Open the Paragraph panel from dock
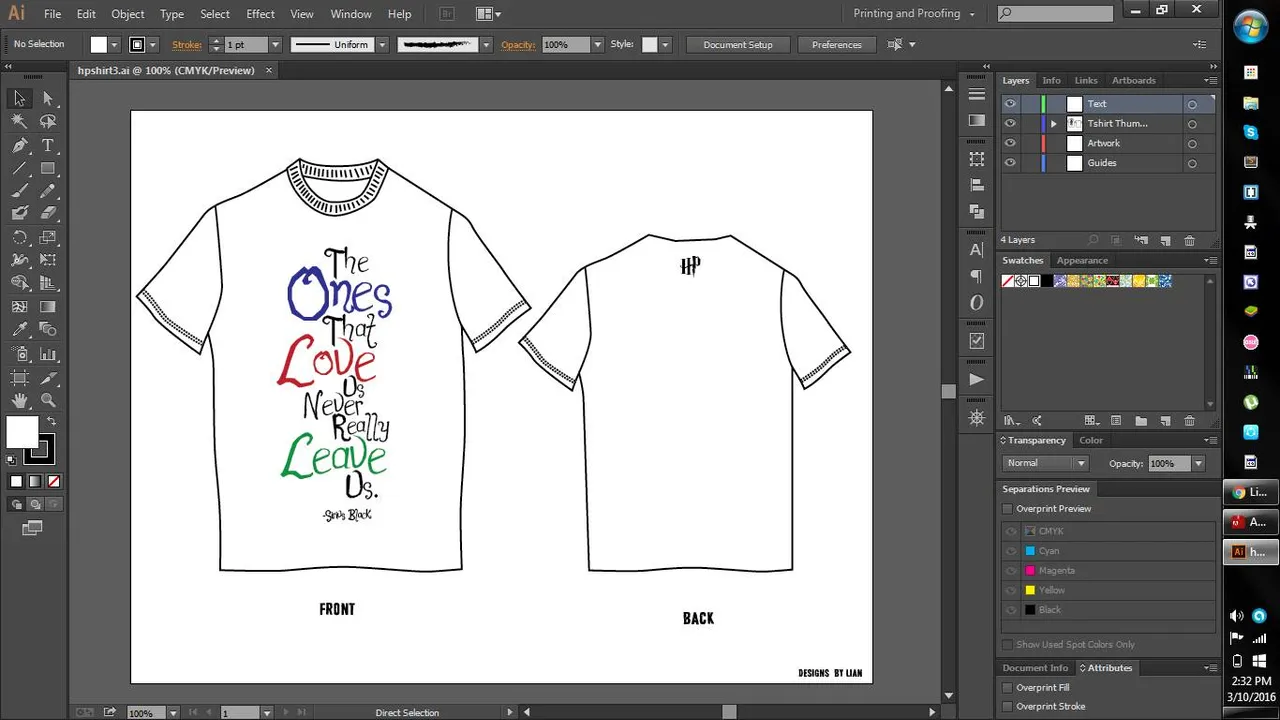The image size is (1280, 720). (x=976, y=276)
